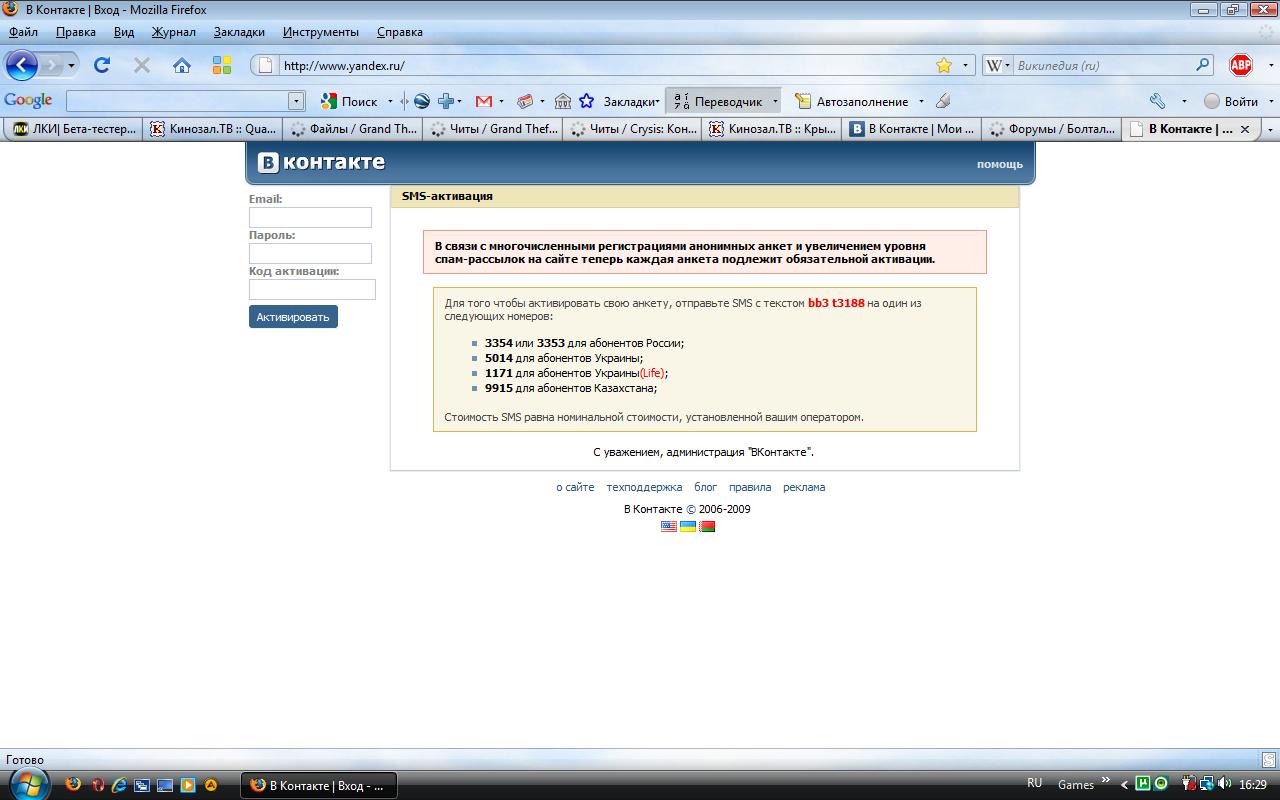Click the highlighter marker icon in Google Toolbar

coord(943,101)
